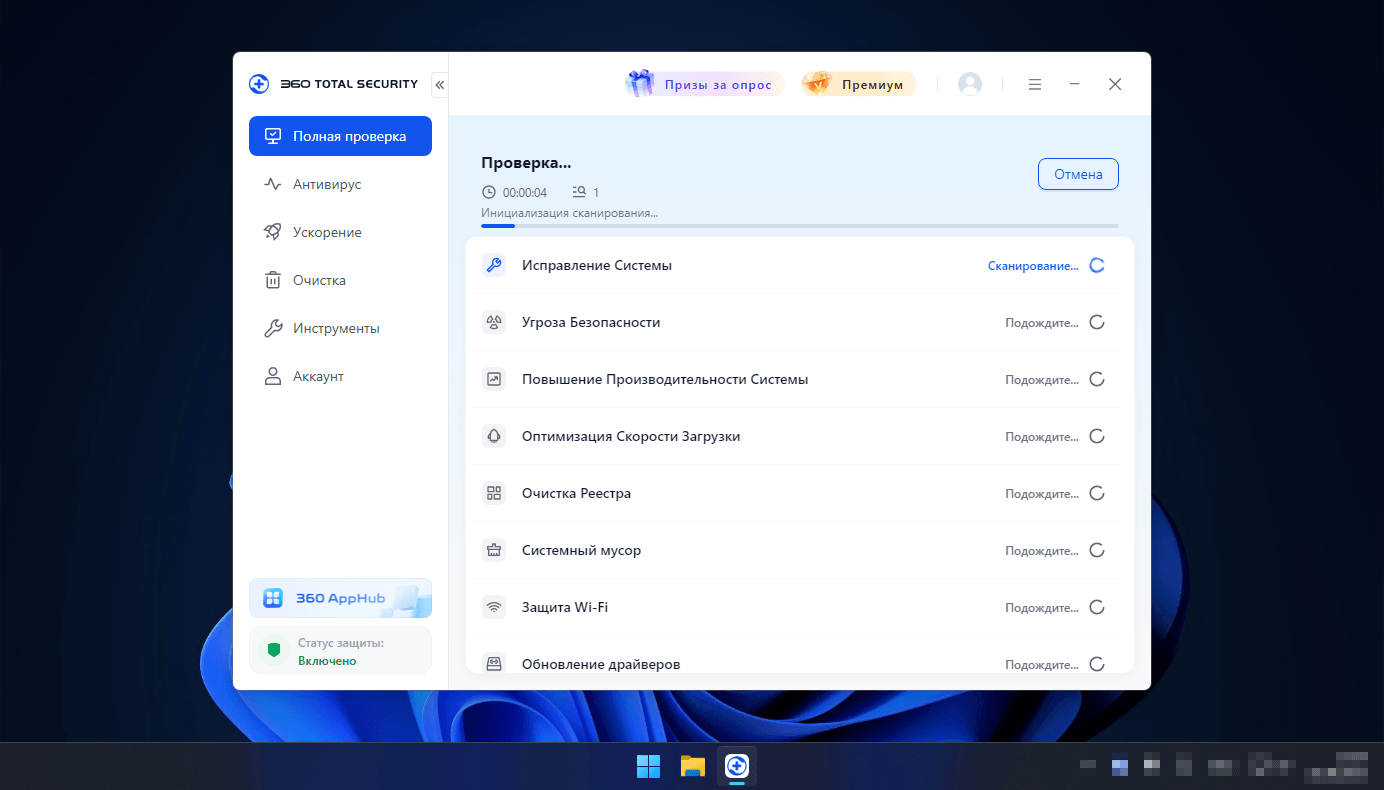Click the scanned items count icon

click(579, 192)
